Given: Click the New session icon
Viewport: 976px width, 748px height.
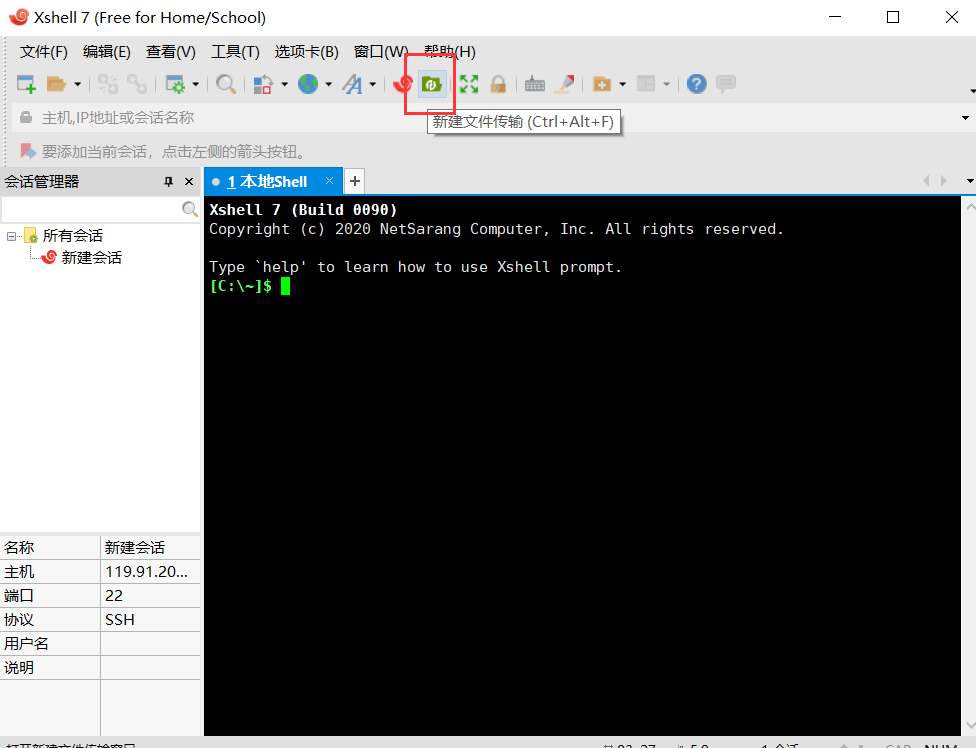Looking at the screenshot, I should coord(26,84).
